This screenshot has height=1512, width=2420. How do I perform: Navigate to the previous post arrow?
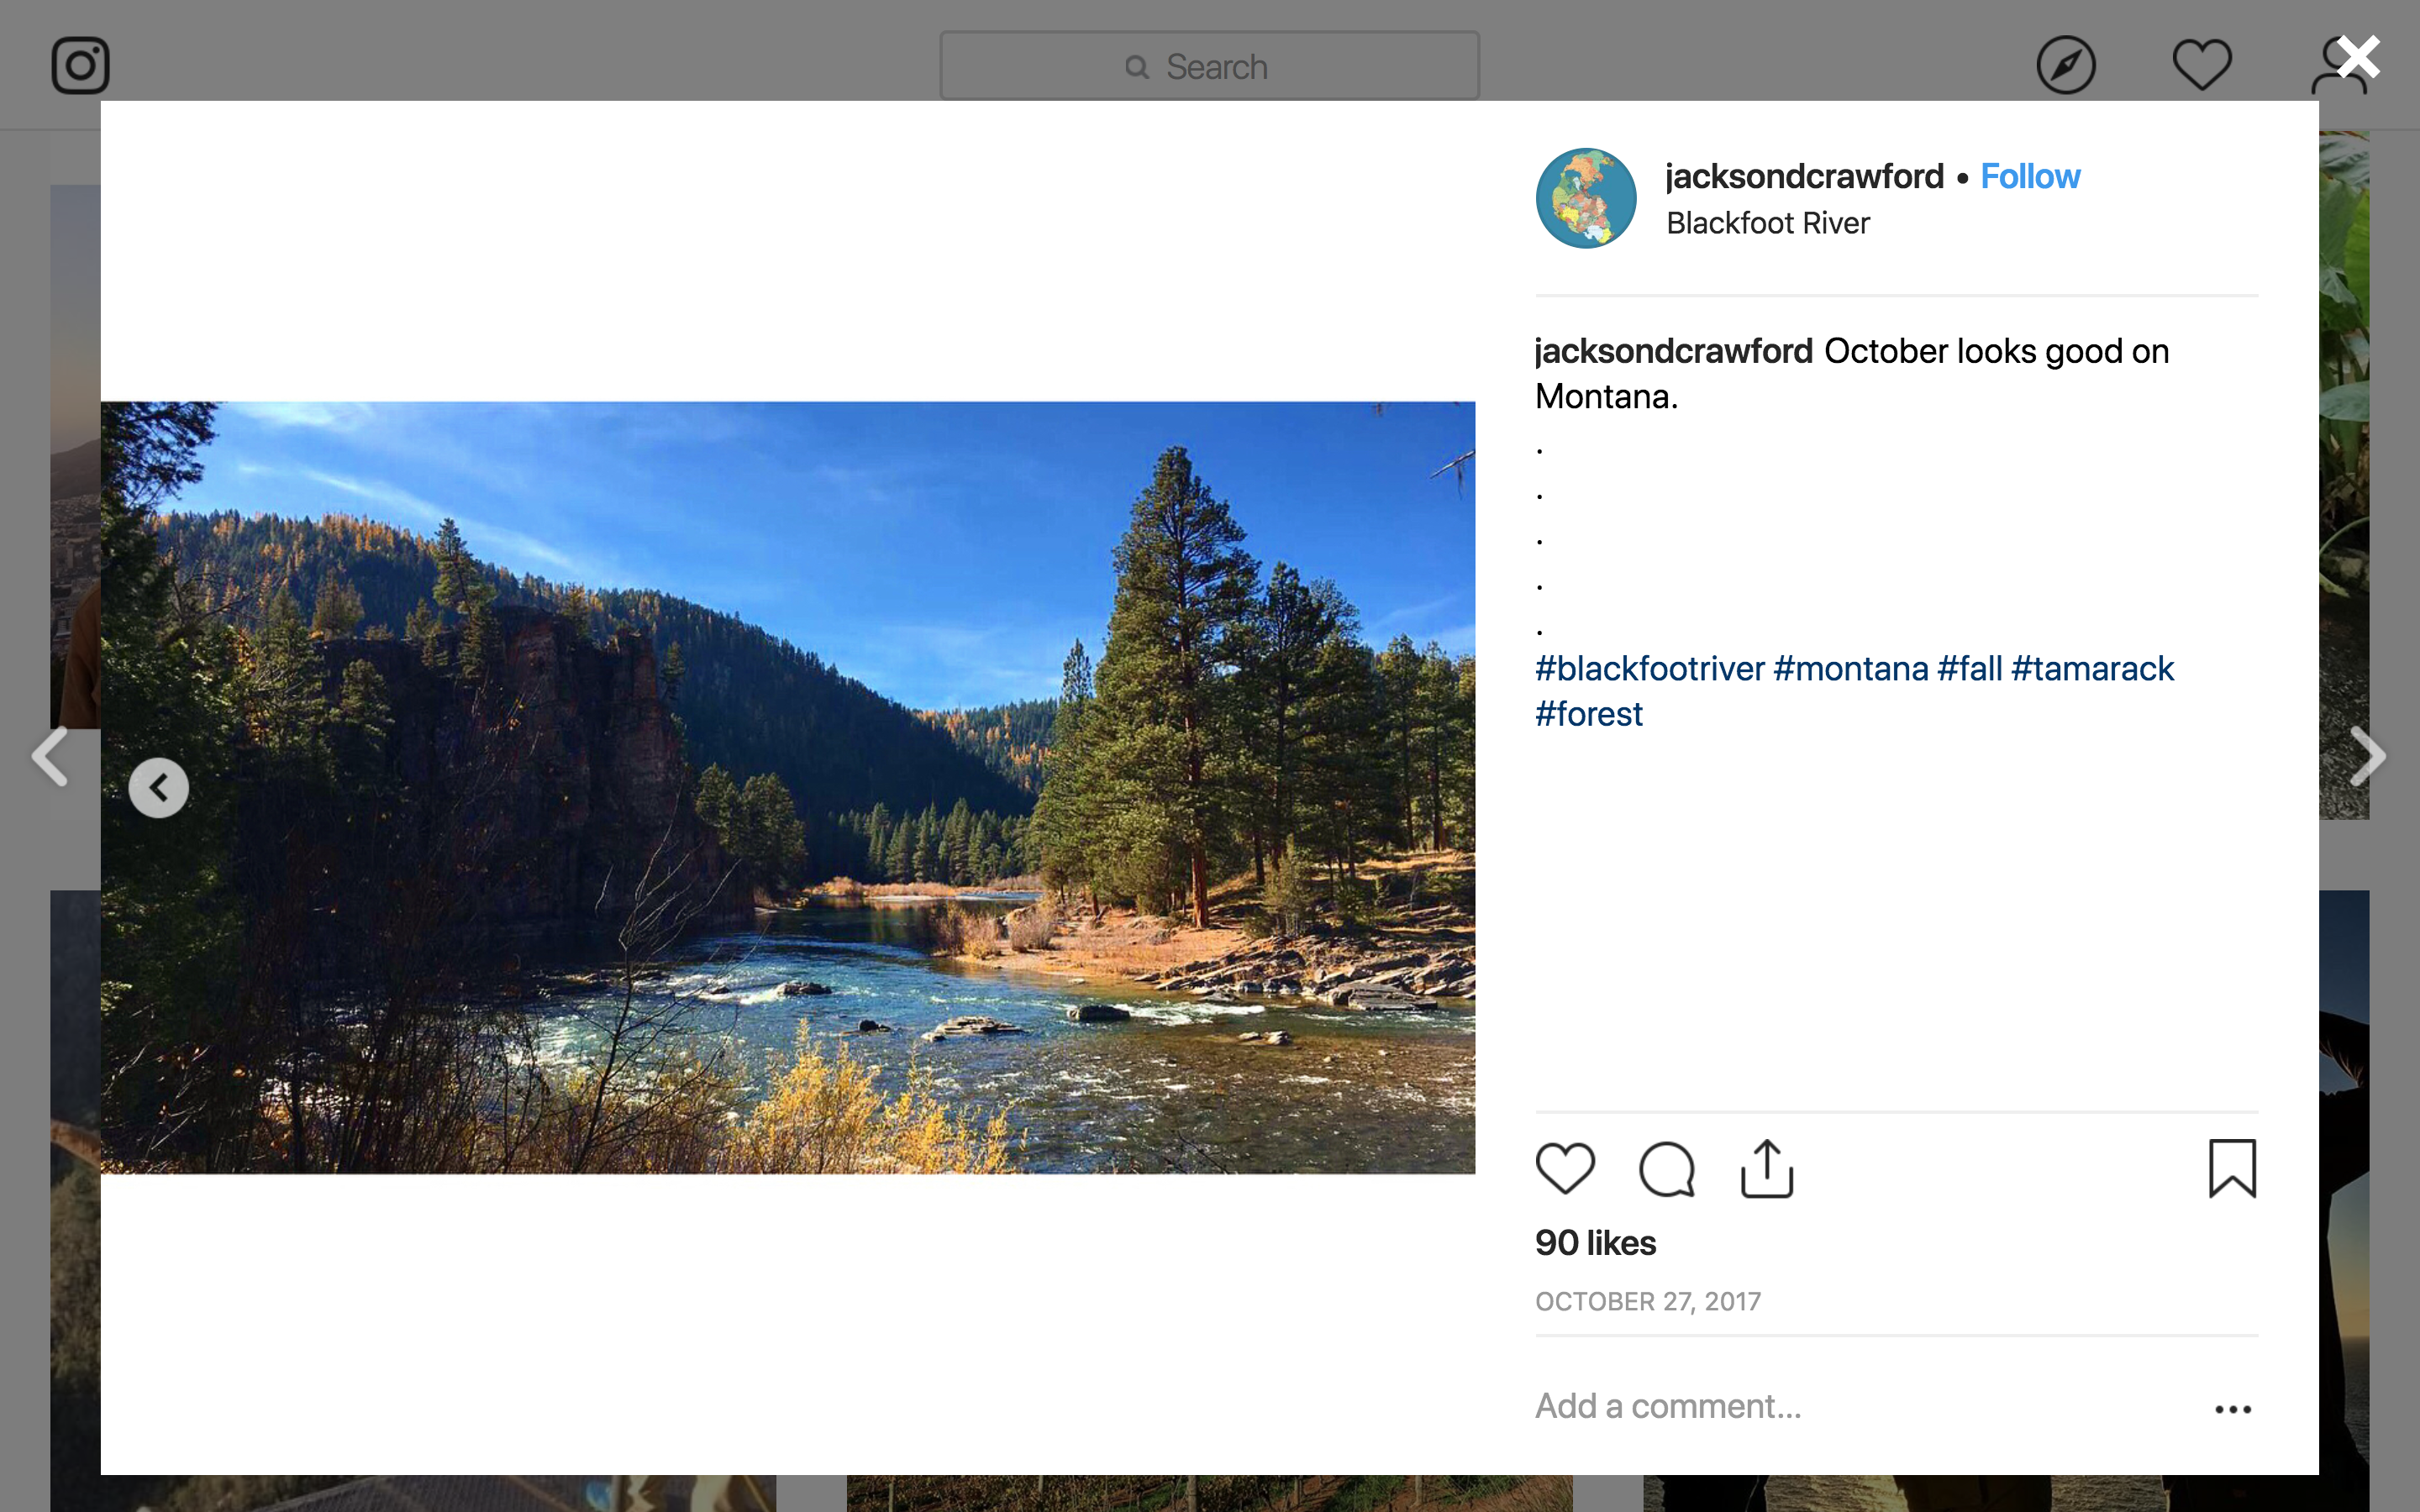click(x=50, y=756)
